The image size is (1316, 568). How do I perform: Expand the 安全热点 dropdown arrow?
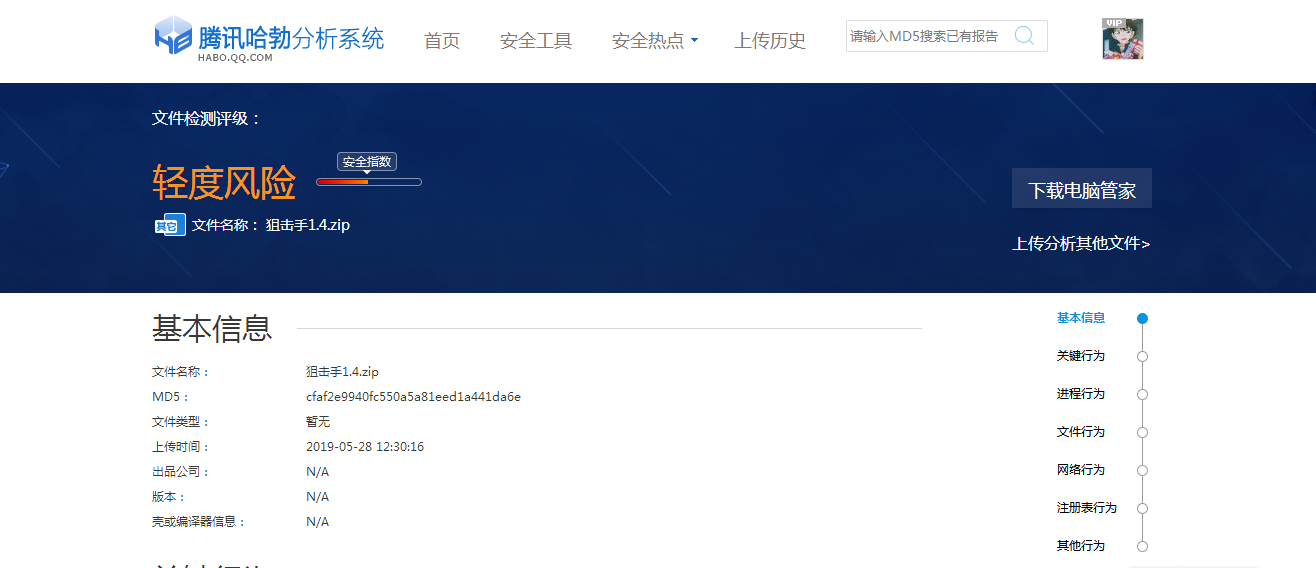(x=694, y=41)
